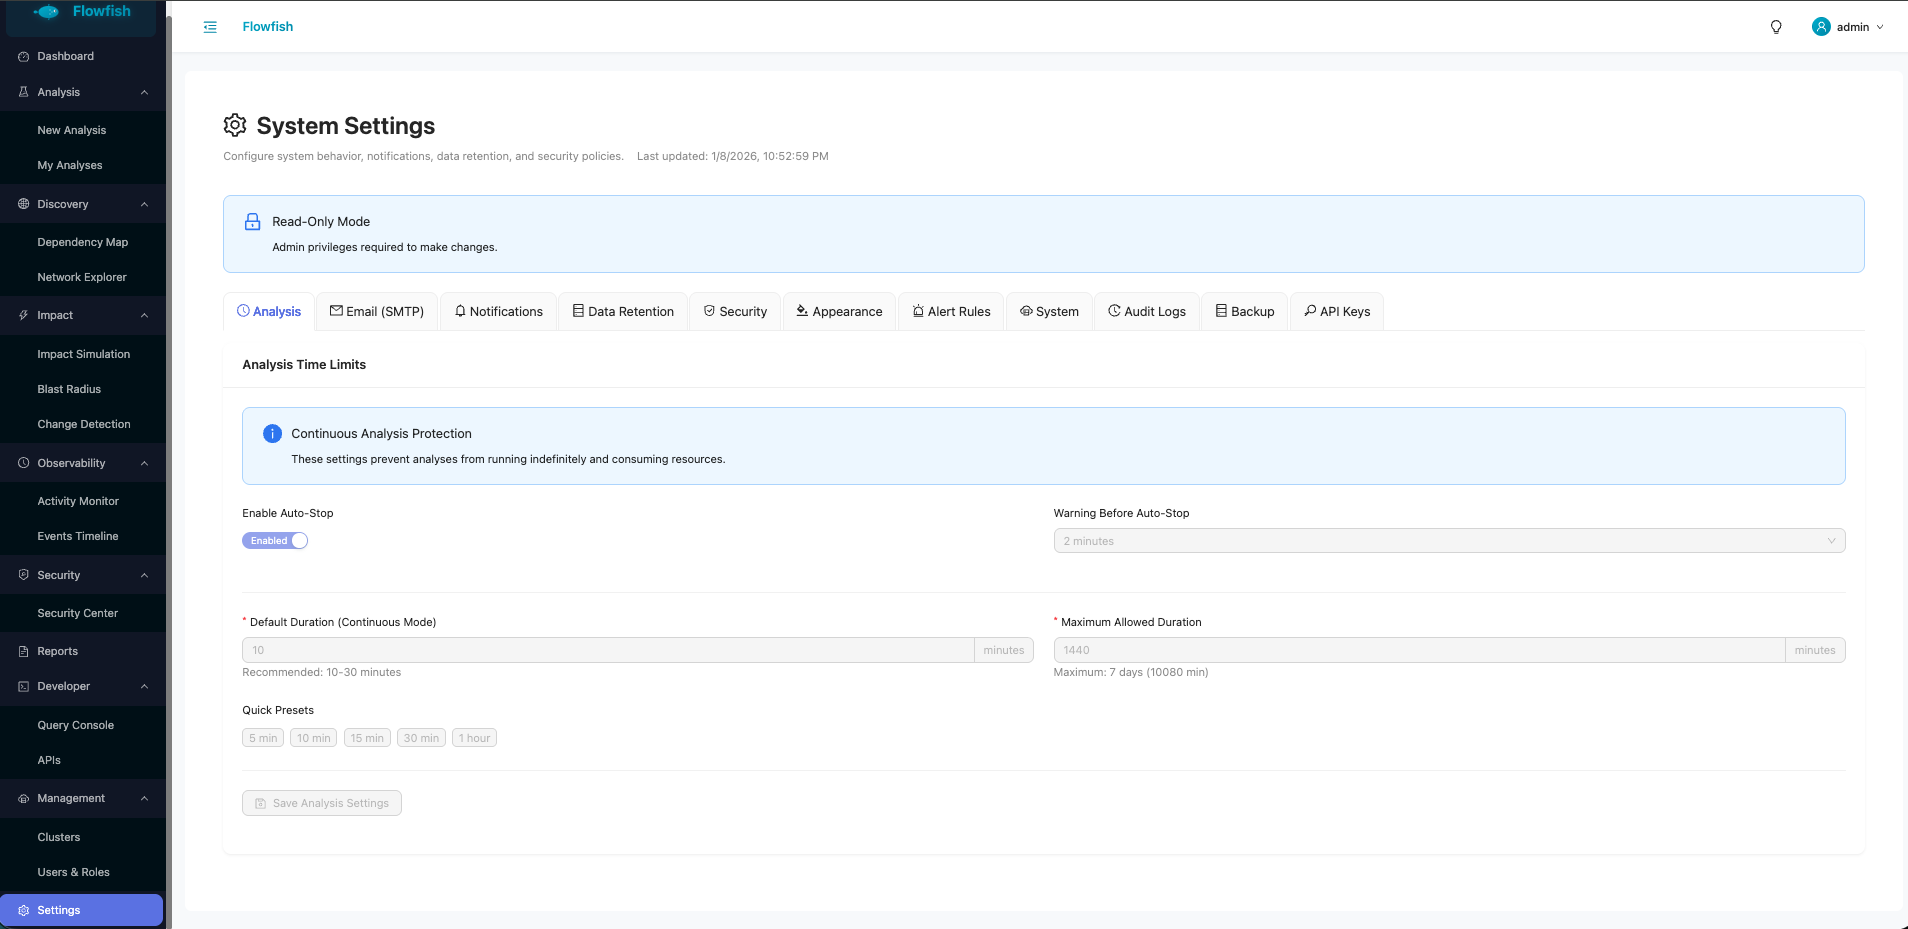Click the database icon on Data Retention tab

[578, 311]
